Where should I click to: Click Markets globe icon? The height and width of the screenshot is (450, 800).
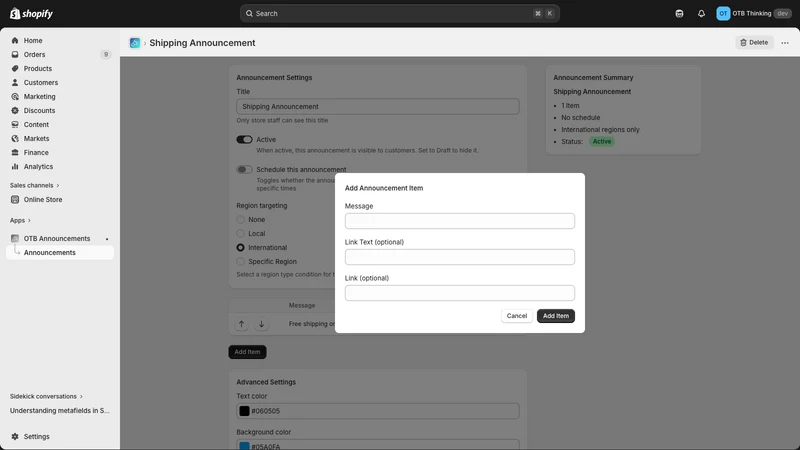tap(15, 139)
